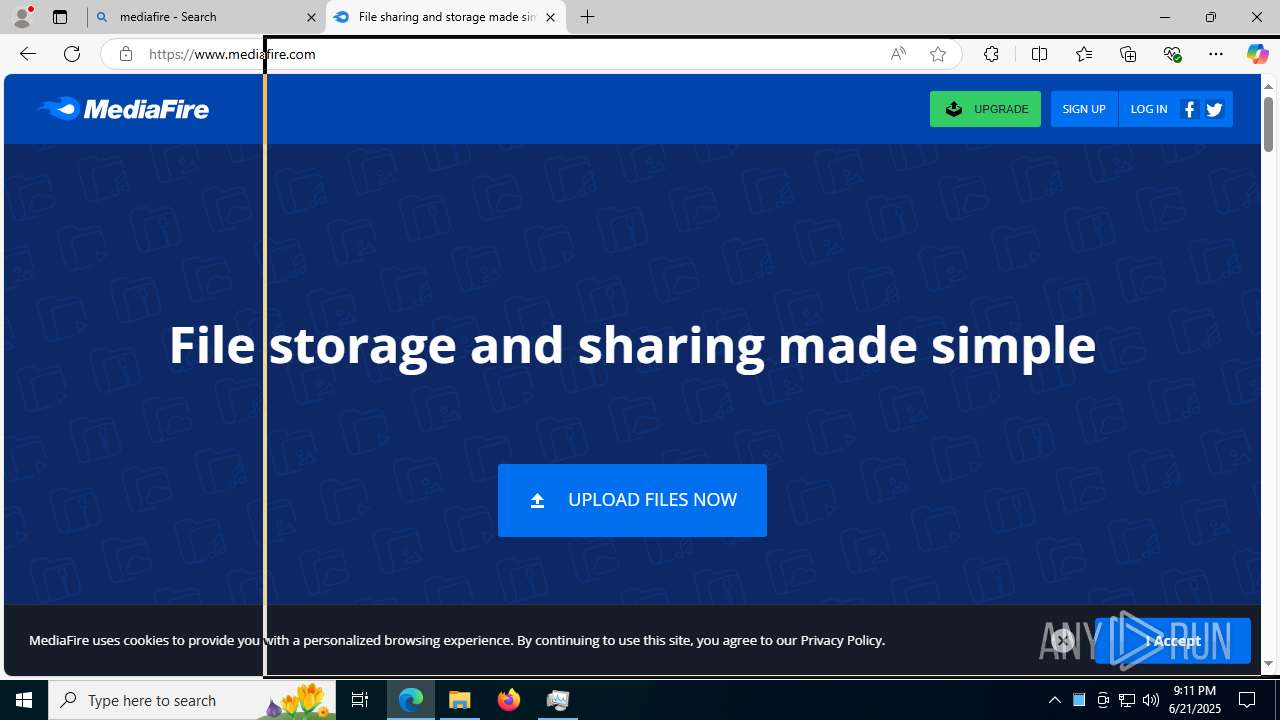Open File Explorer from taskbar

460,700
